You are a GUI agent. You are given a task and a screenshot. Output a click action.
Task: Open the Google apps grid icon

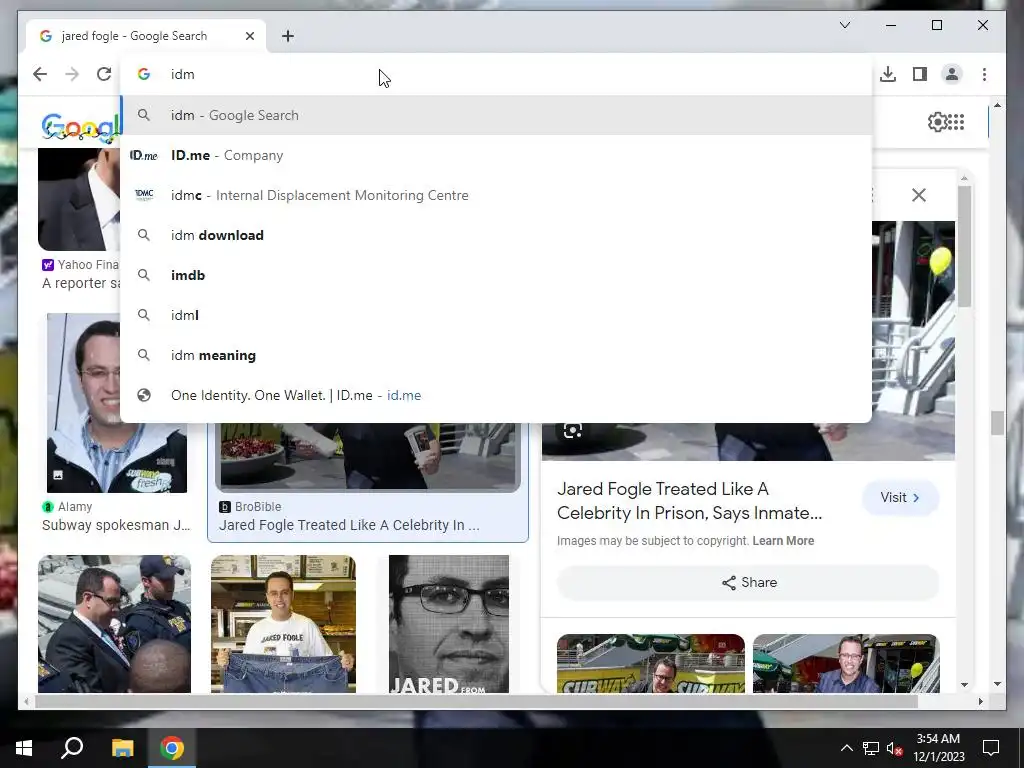[956, 122]
